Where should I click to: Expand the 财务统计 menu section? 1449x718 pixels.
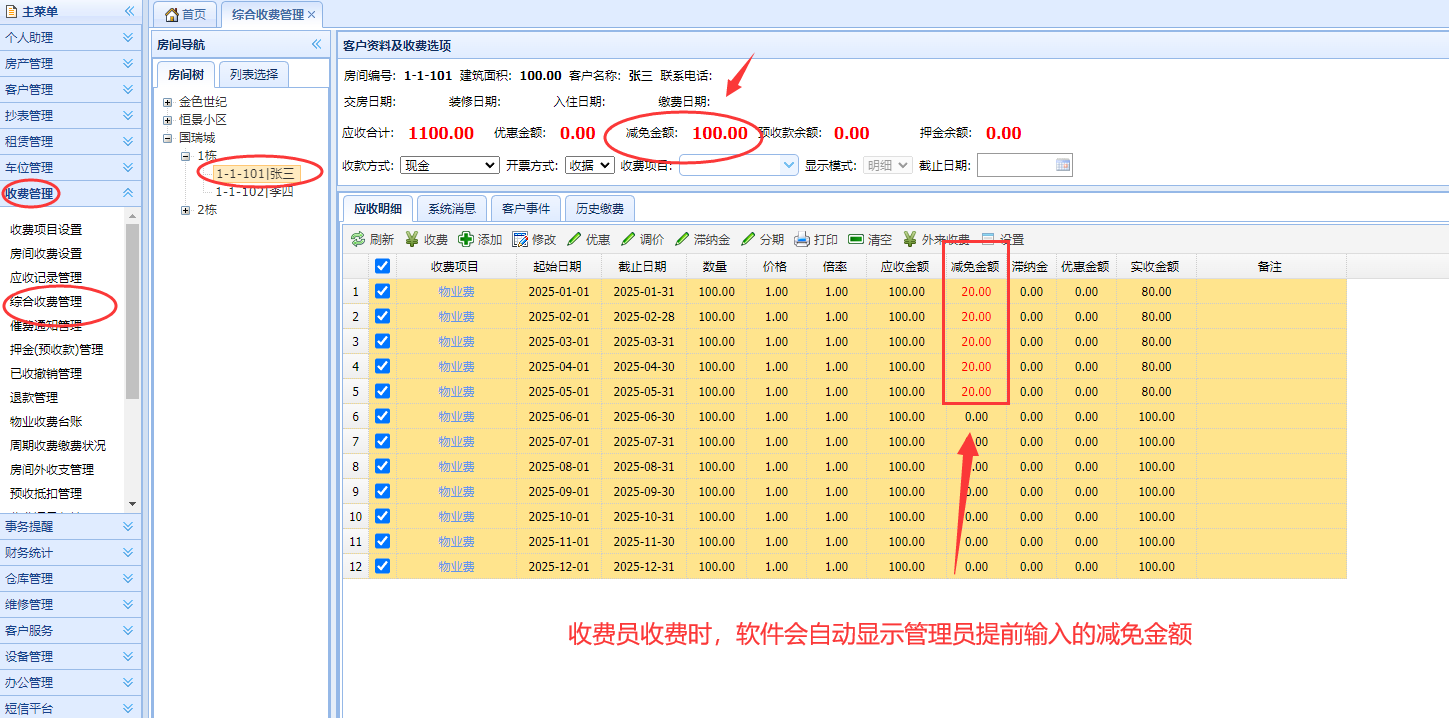click(70, 552)
